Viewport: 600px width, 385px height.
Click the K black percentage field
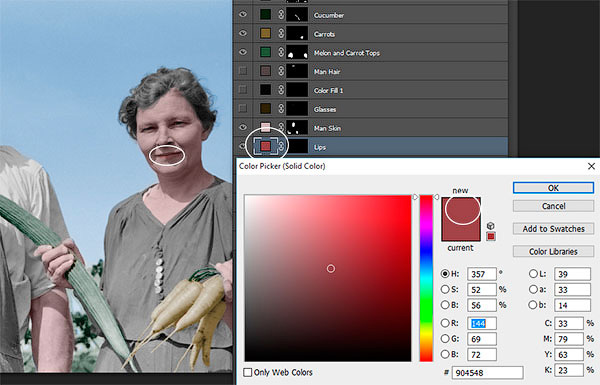[569, 370]
